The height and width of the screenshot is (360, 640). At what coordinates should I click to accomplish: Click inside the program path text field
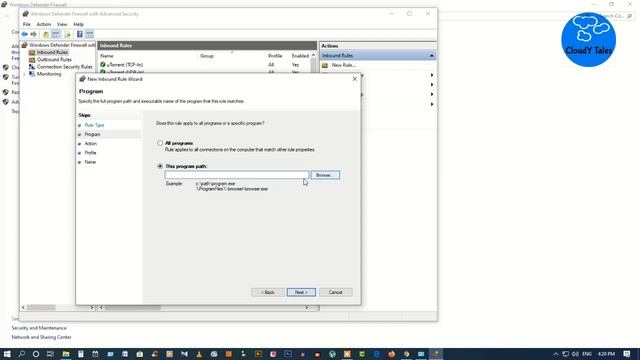pyautogui.click(x=237, y=175)
